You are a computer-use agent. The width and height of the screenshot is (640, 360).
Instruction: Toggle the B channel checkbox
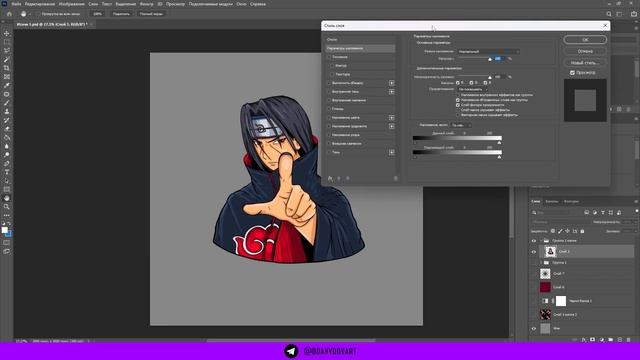click(x=485, y=83)
